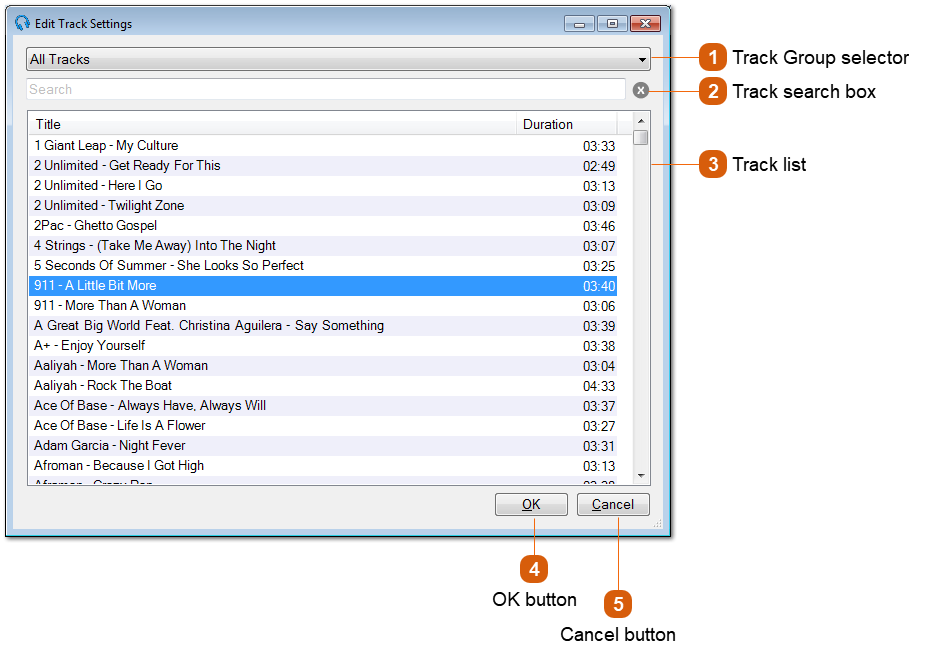
Task: Click the Track Group selector dropdown arrow
Action: pyautogui.click(x=643, y=59)
